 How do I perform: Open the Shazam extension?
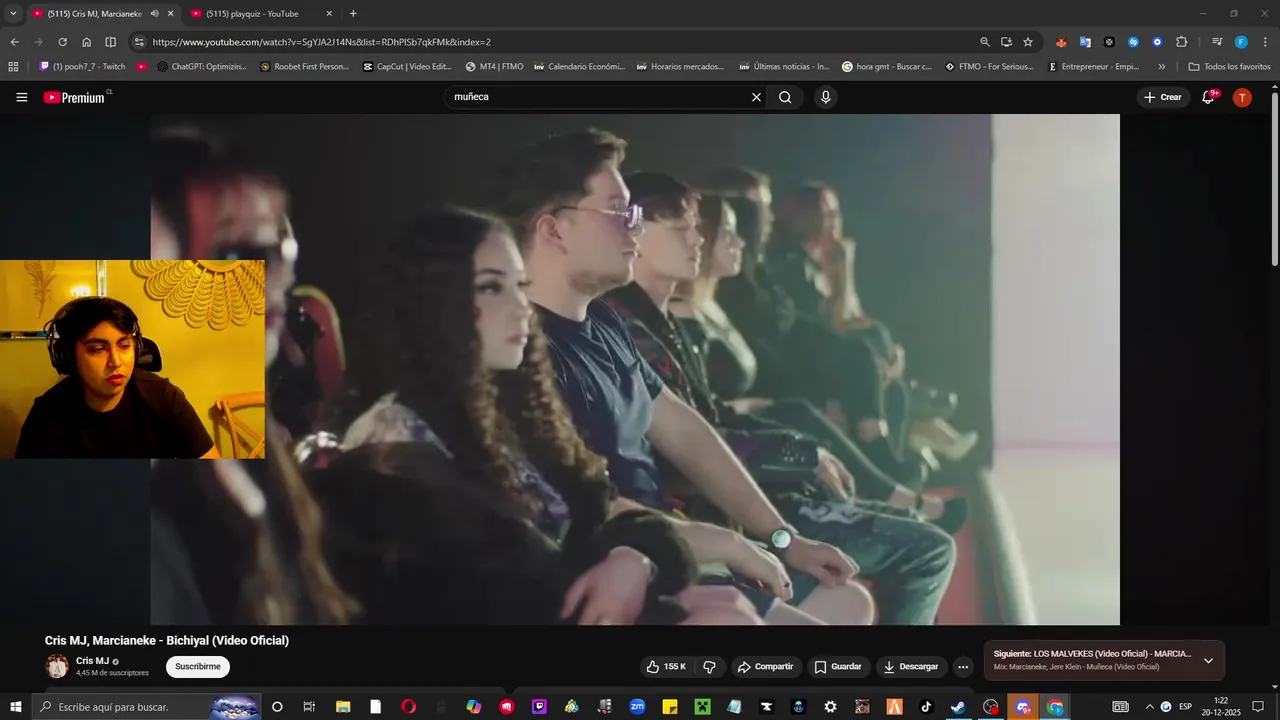coord(1133,42)
